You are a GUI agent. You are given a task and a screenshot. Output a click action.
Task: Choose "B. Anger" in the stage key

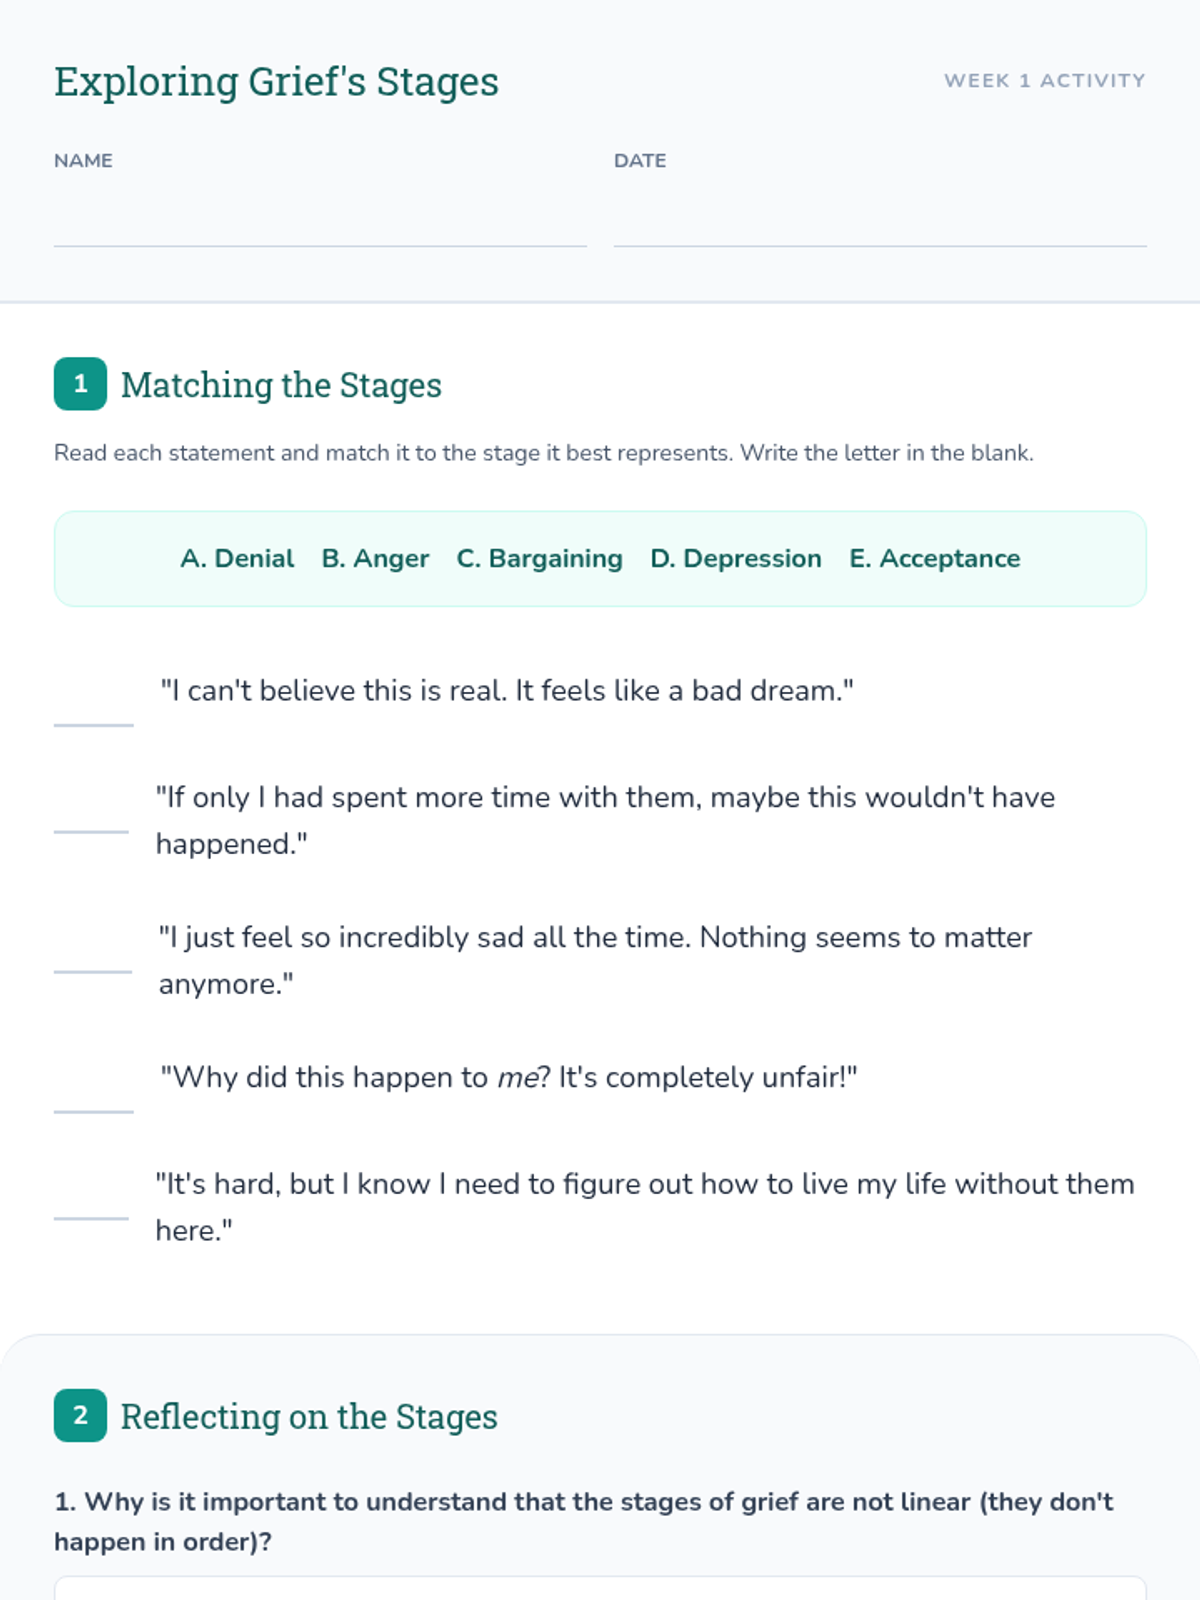[x=375, y=558]
